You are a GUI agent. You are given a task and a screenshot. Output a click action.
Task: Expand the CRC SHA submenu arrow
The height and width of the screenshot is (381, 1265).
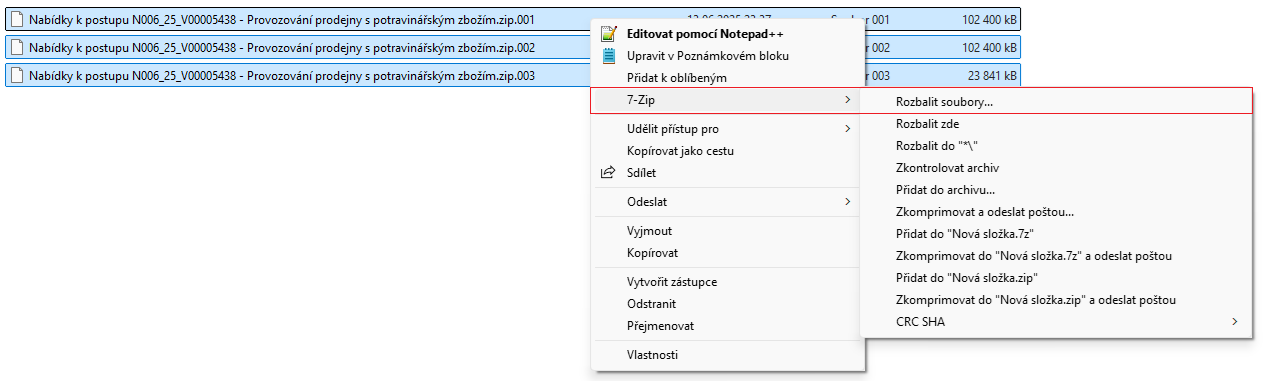[x=1235, y=322]
